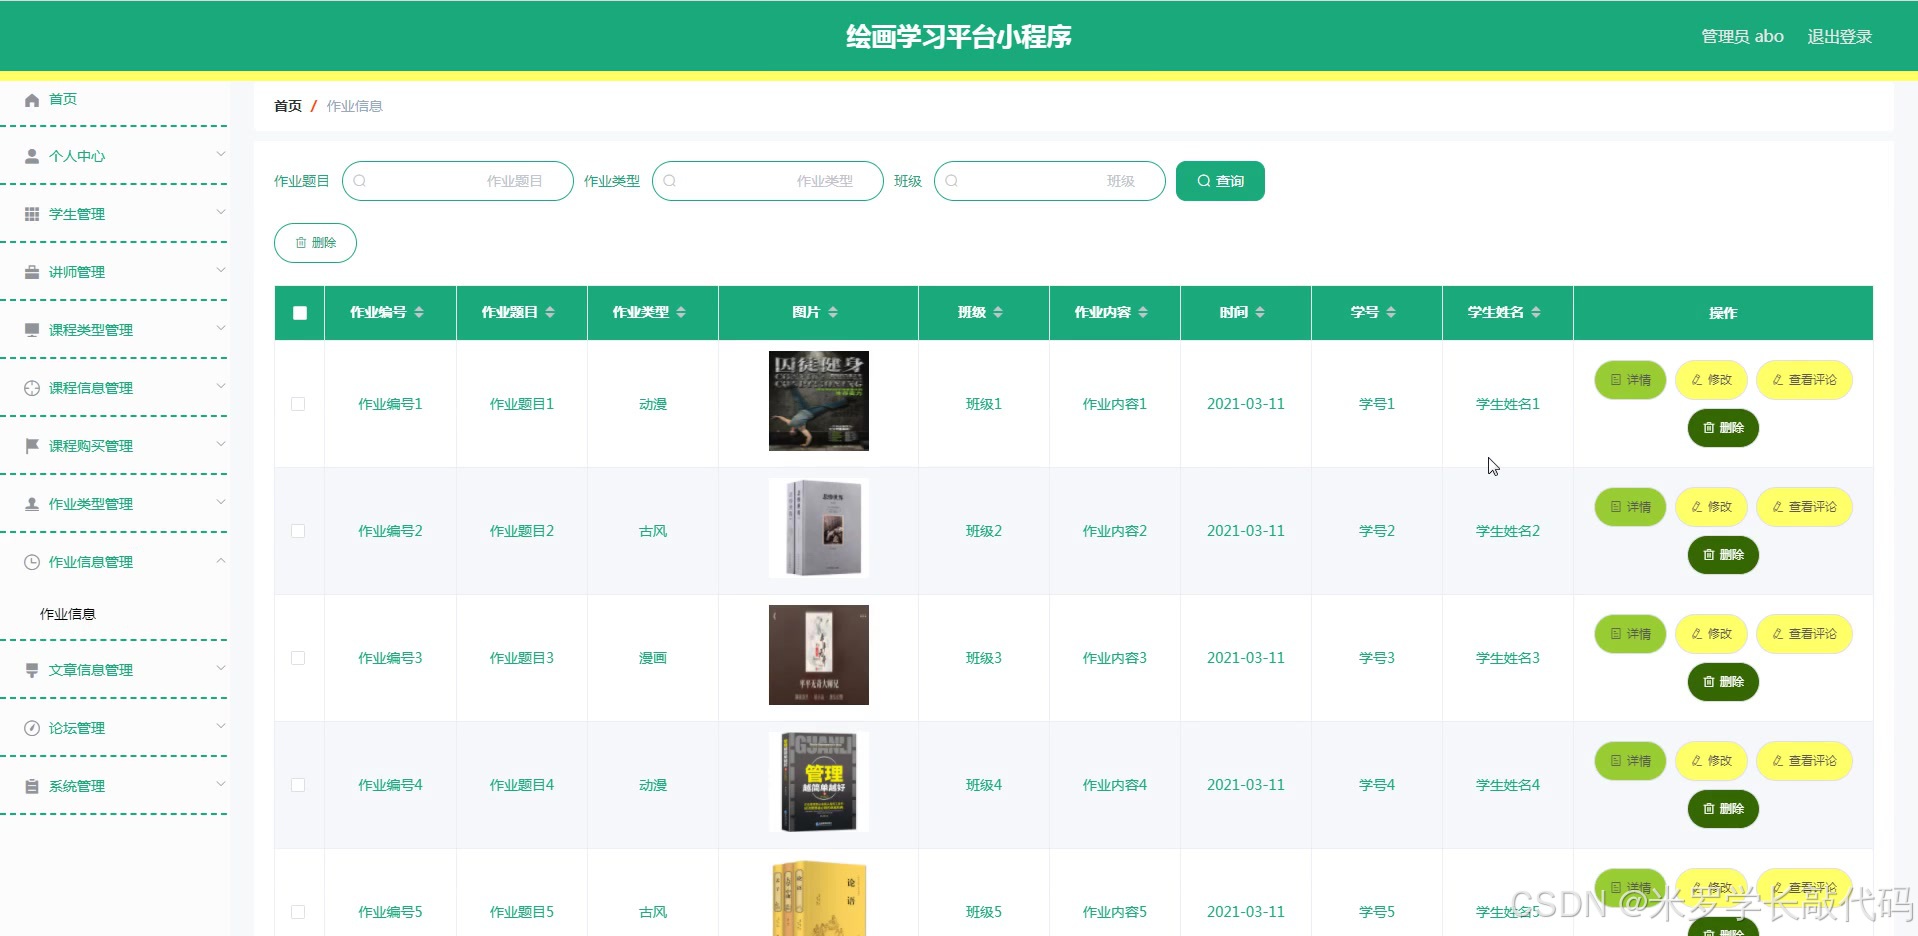
Task: Sort by 时间 column arrows
Action: pos(1260,313)
